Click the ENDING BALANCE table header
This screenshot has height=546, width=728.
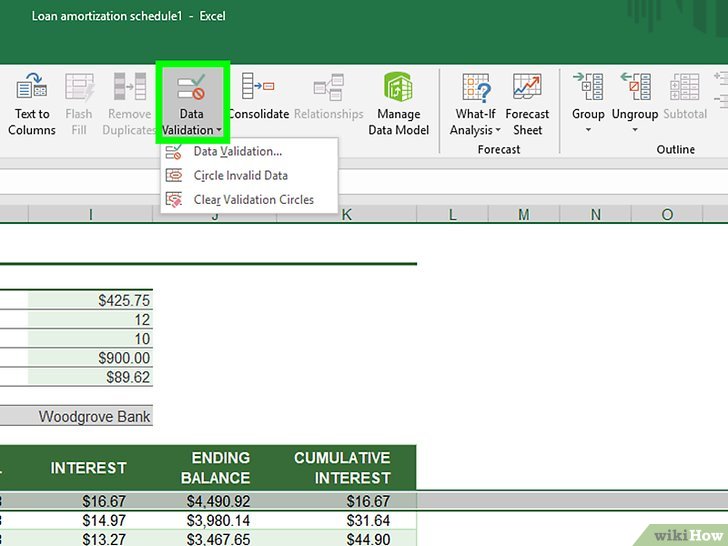click(216, 468)
